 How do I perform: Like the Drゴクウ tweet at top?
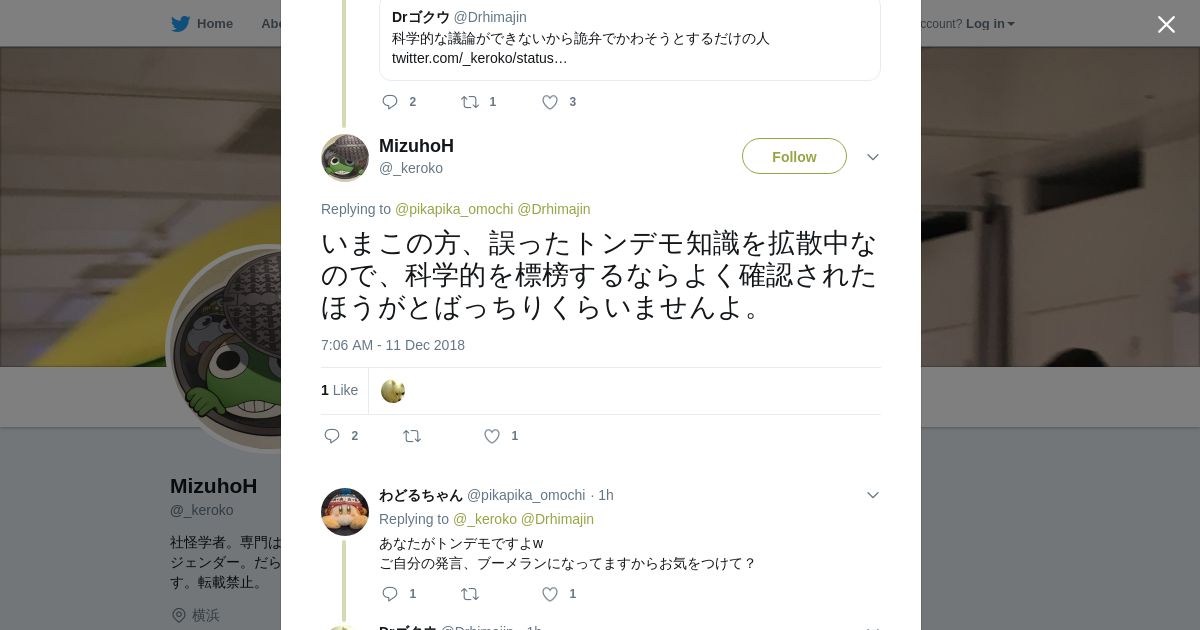[550, 102]
